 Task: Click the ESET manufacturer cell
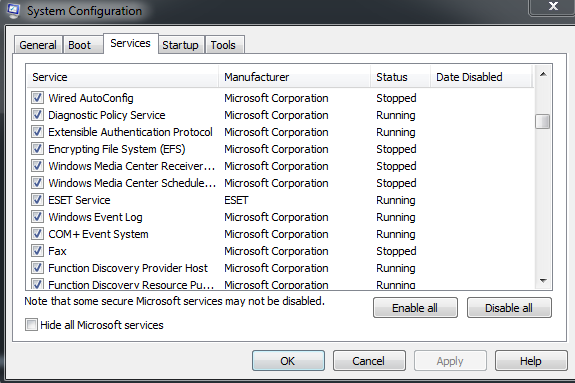point(236,200)
